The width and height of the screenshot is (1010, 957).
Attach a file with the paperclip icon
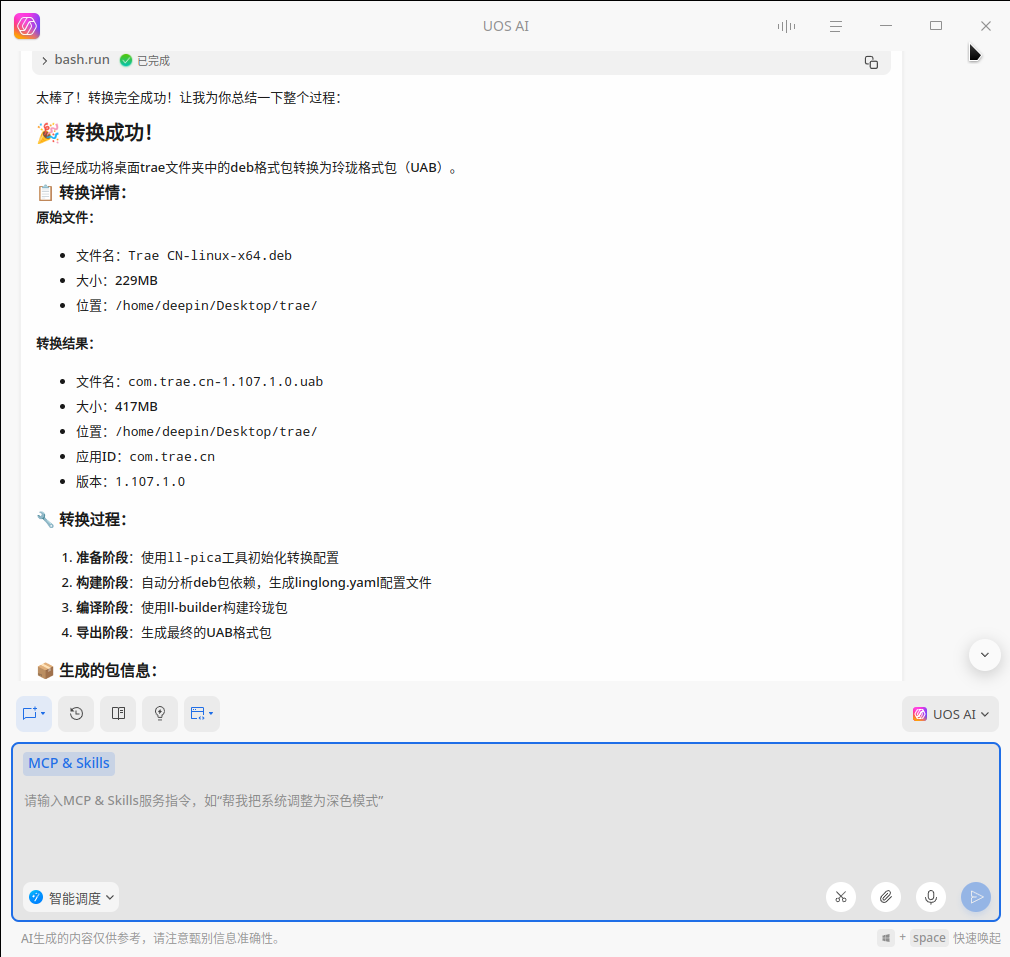point(886,897)
